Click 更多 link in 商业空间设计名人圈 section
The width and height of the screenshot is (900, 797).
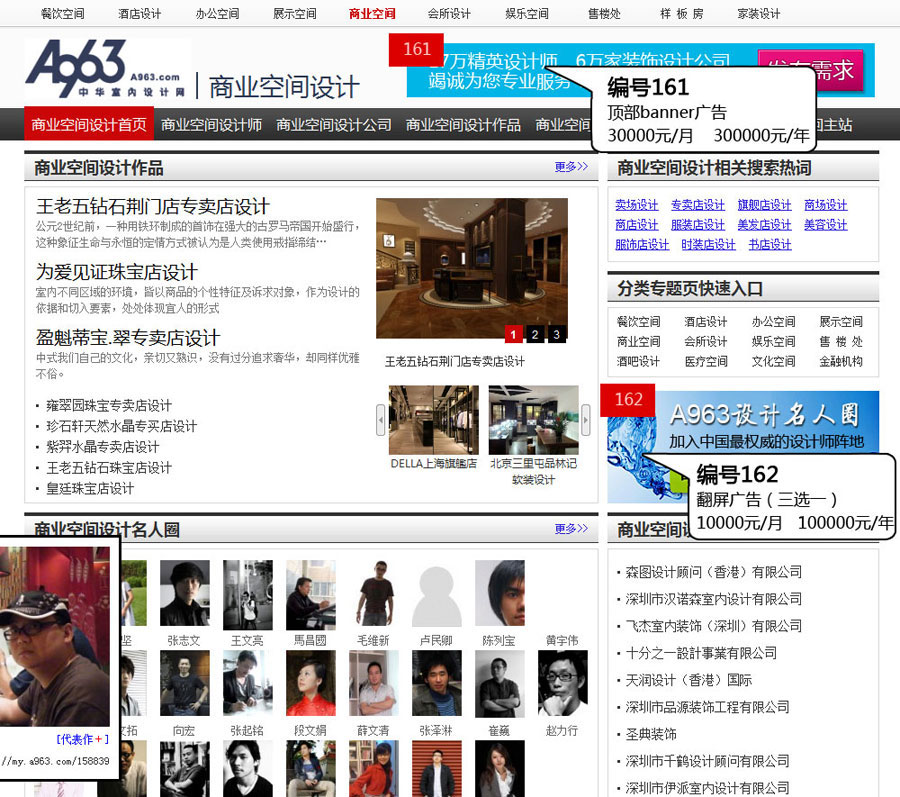(x=571, y=528)
